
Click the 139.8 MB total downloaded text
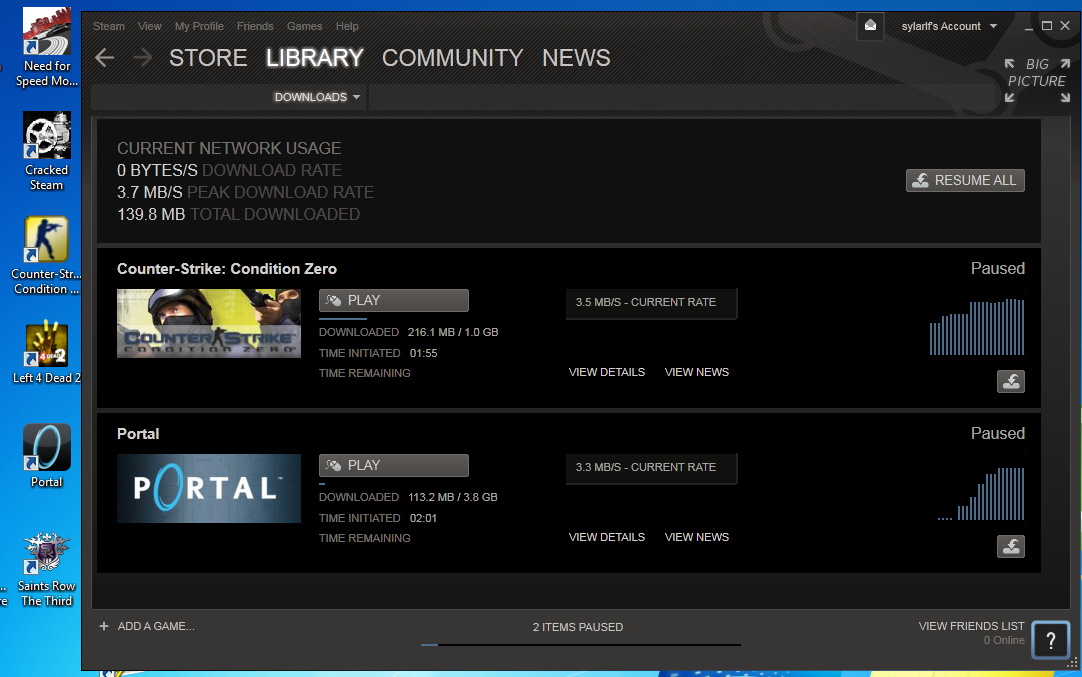pyautogui.click(x=238, y=215)
